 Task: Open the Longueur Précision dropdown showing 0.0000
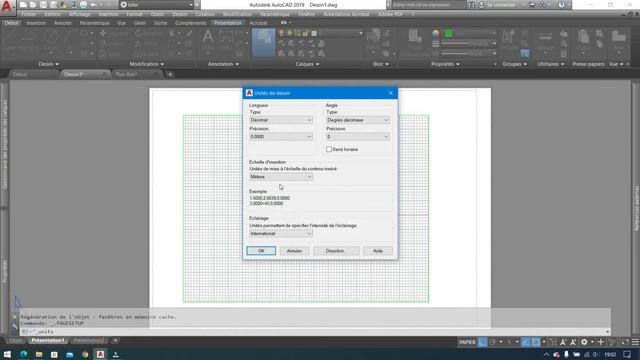[281, 137]
